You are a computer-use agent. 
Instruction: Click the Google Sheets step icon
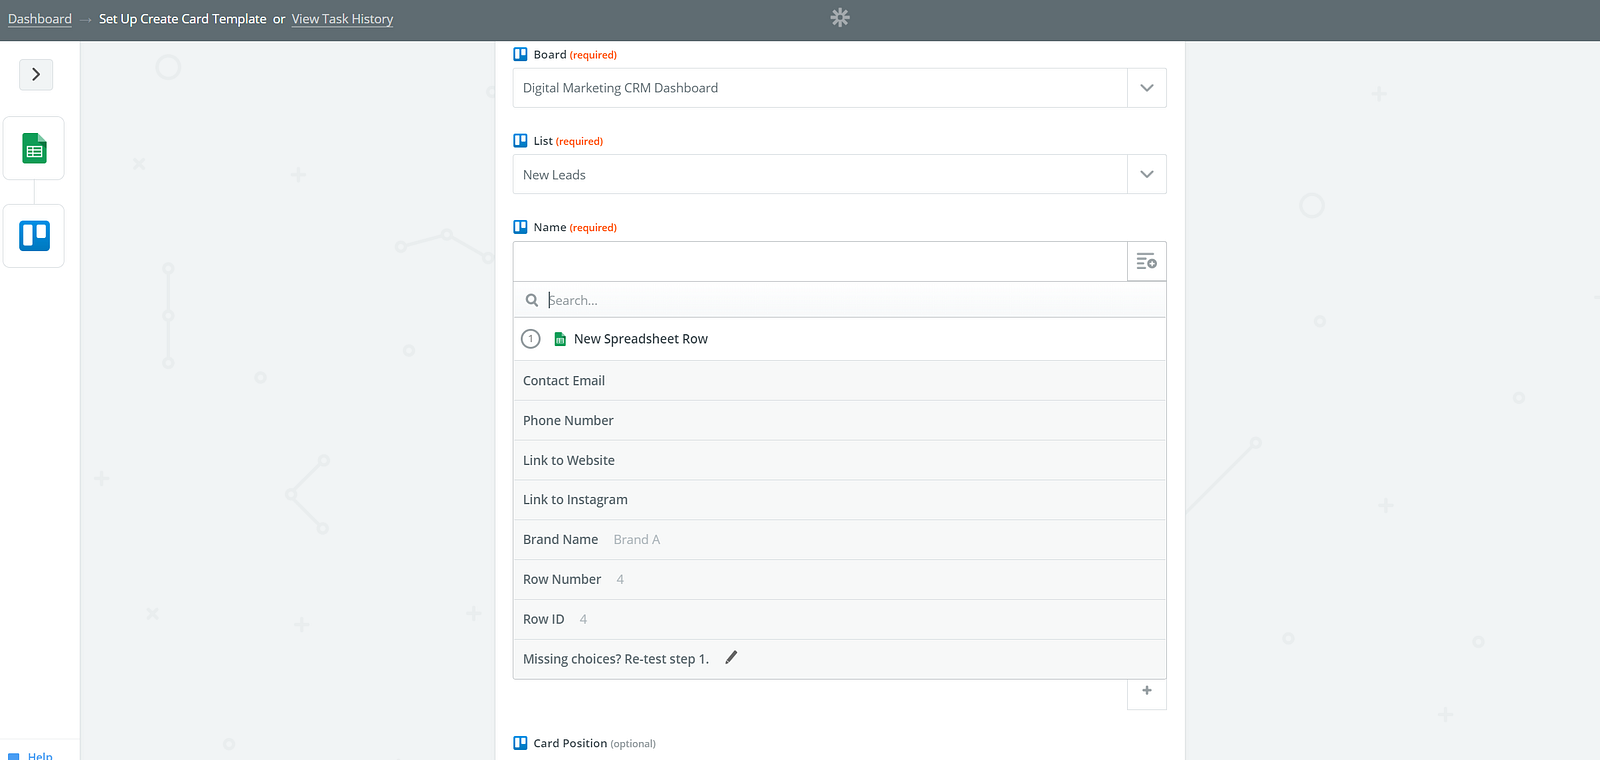point(35,149)
